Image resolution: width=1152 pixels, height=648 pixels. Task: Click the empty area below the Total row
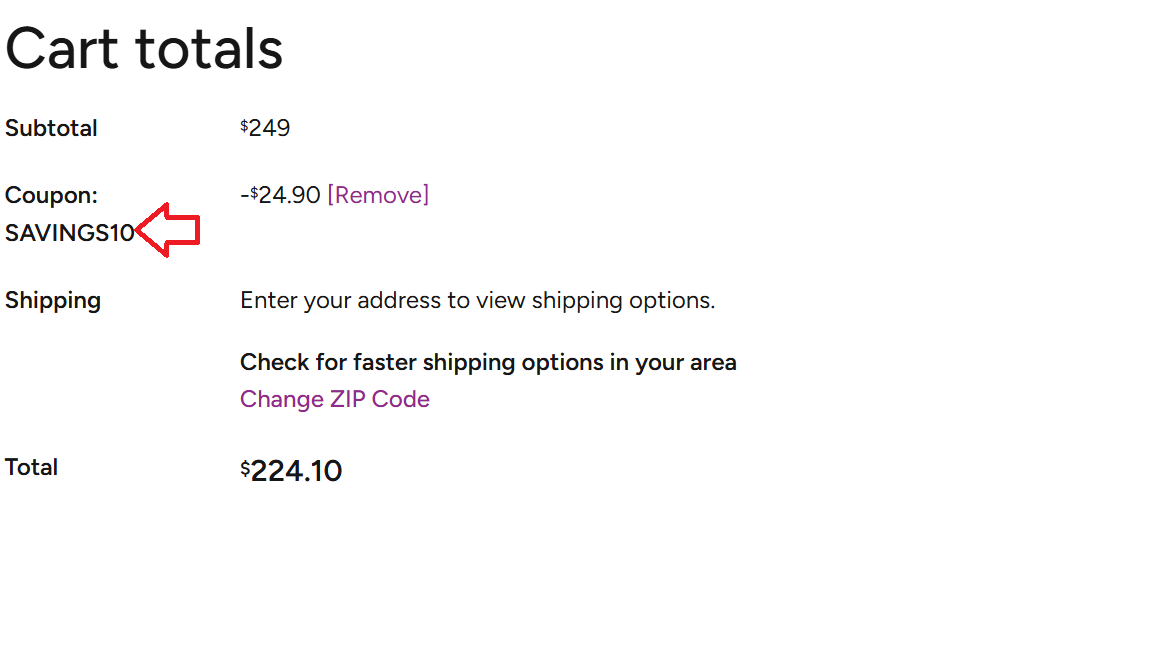(400, 560)
